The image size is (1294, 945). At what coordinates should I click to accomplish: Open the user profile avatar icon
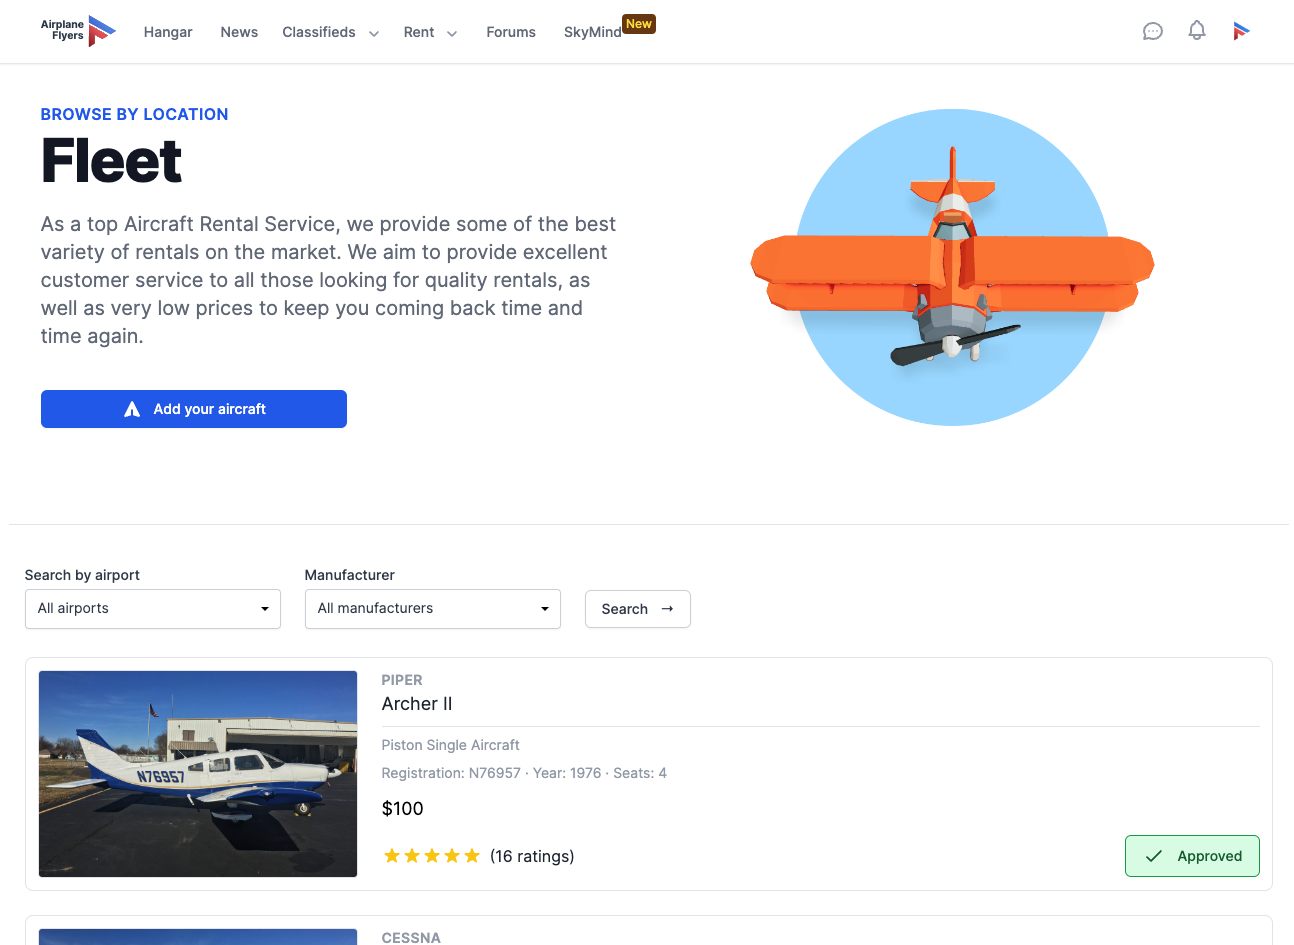1241,31
